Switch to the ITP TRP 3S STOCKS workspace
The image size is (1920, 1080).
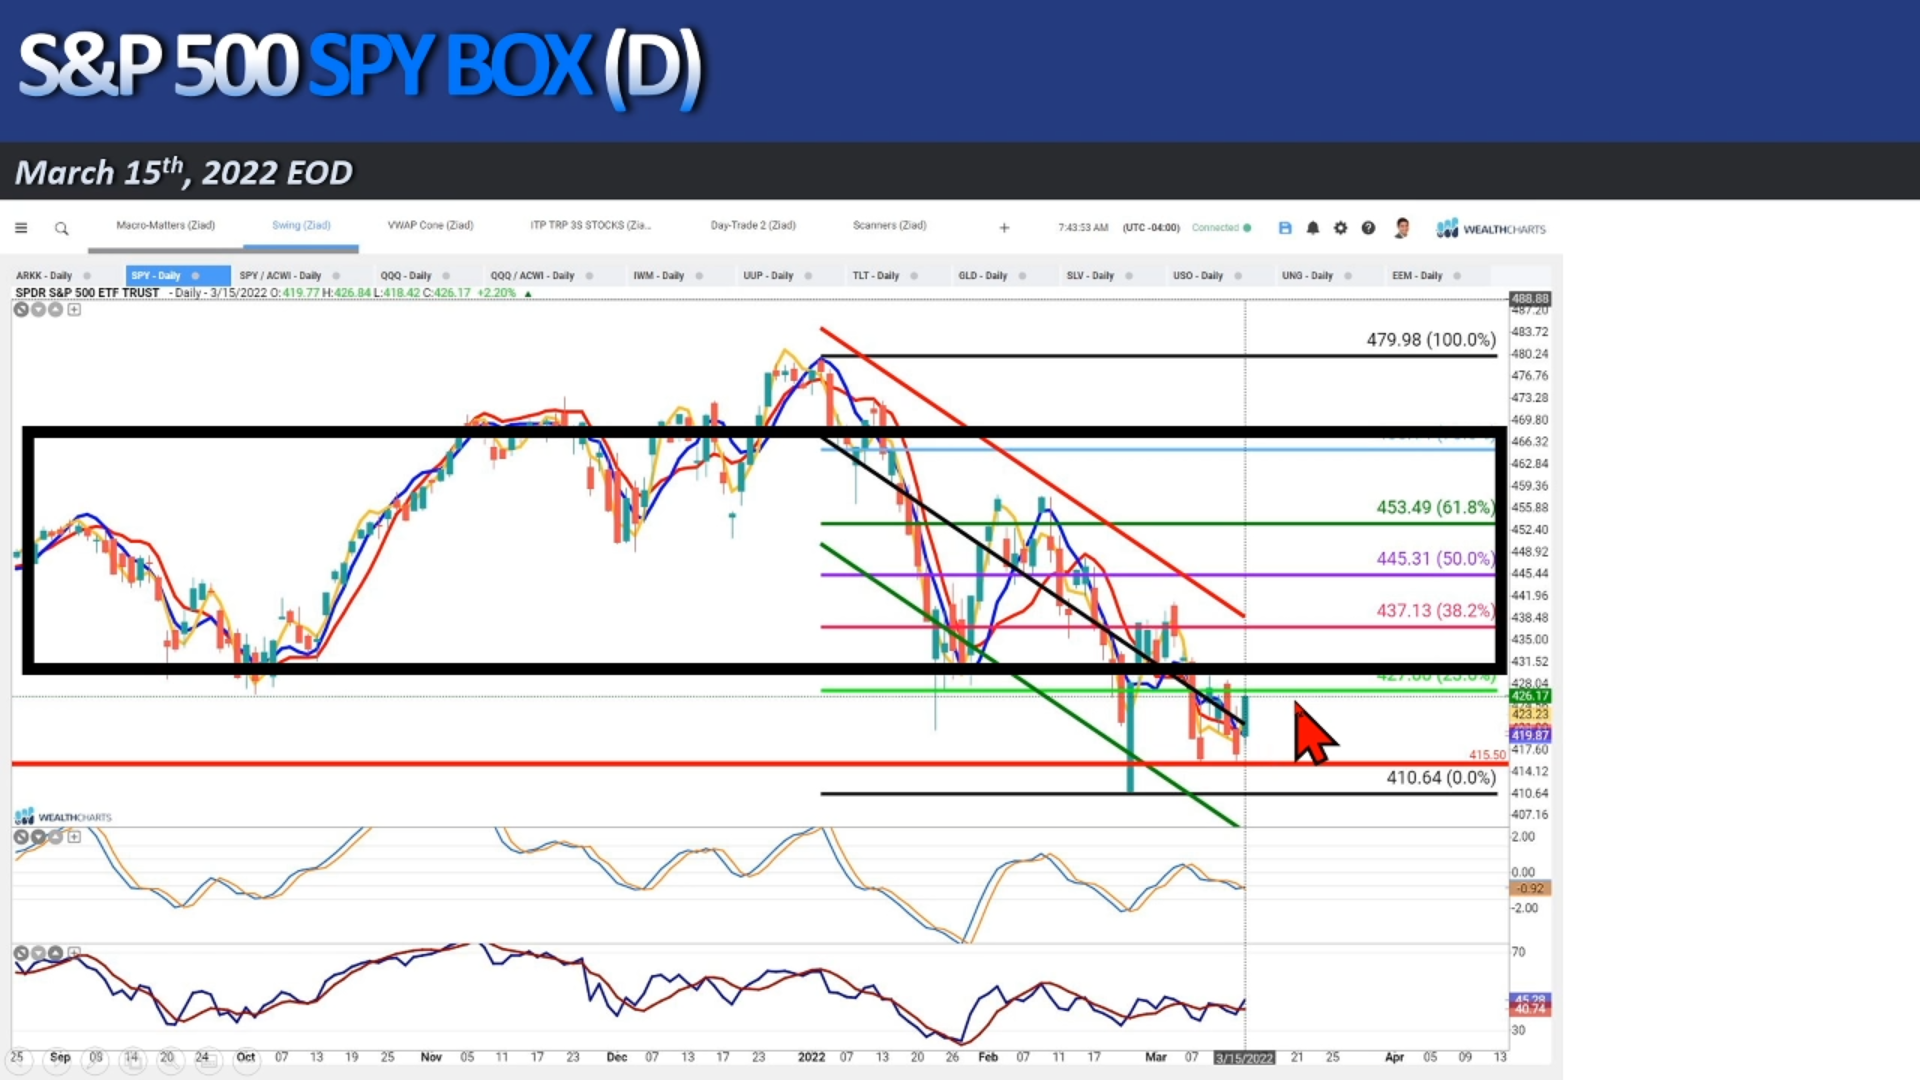point(590,225)
